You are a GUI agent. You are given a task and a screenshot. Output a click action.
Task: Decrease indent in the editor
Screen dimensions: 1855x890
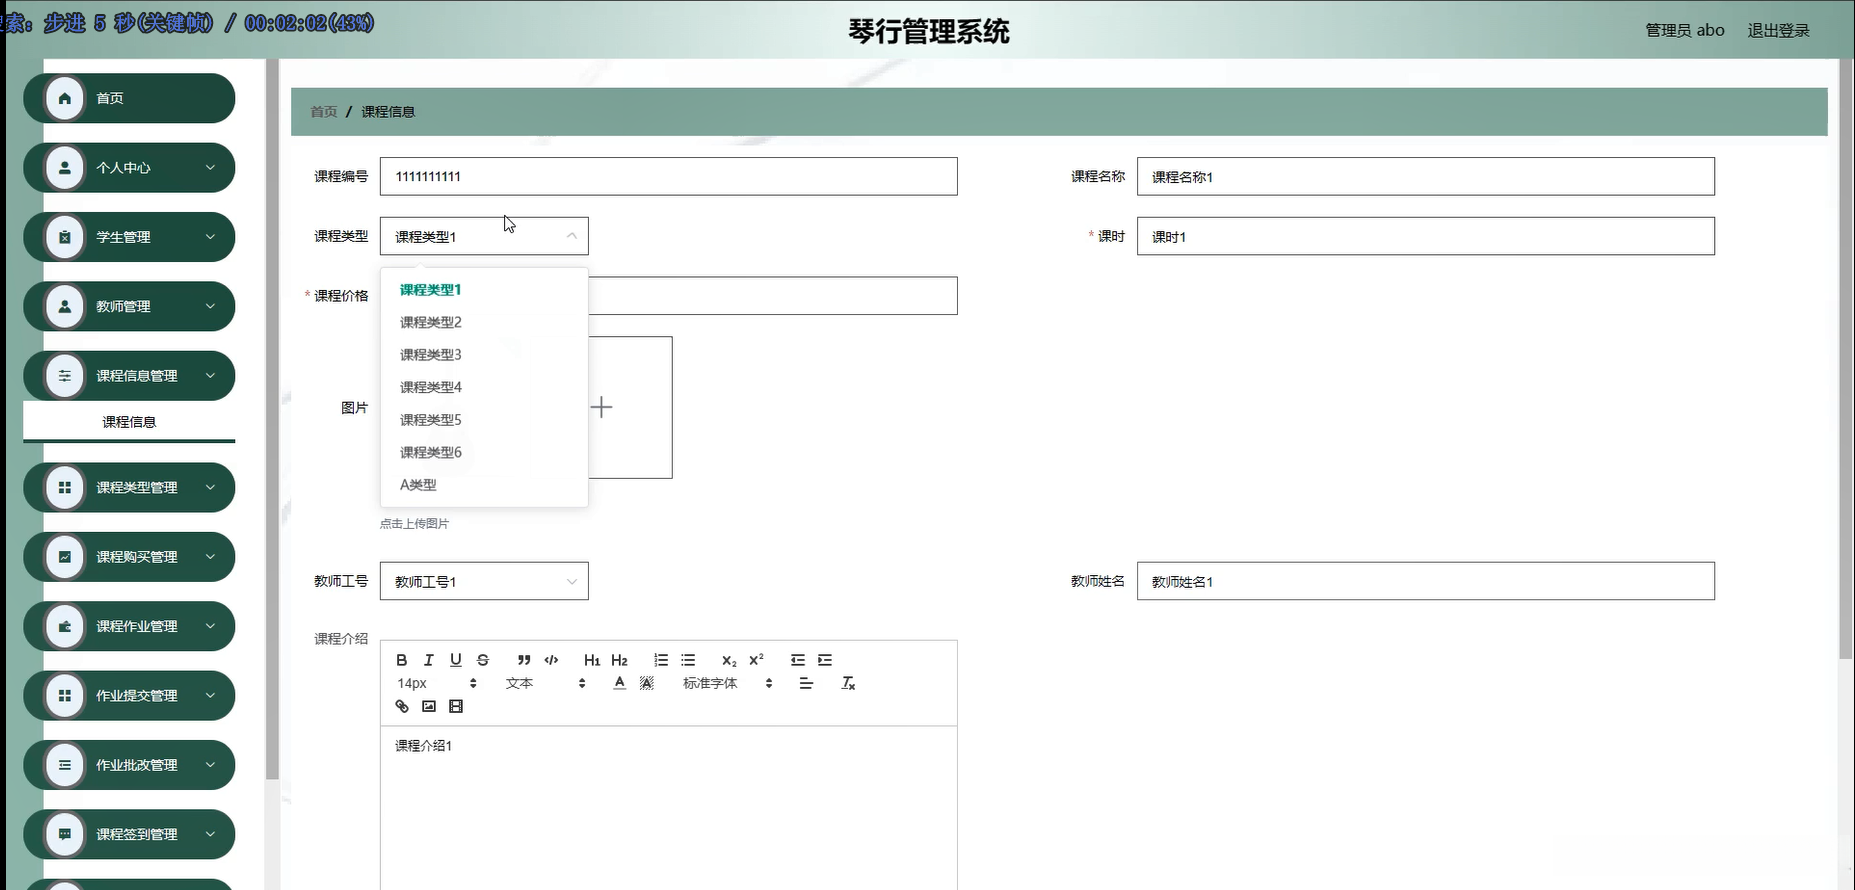(x=798, y=660)
